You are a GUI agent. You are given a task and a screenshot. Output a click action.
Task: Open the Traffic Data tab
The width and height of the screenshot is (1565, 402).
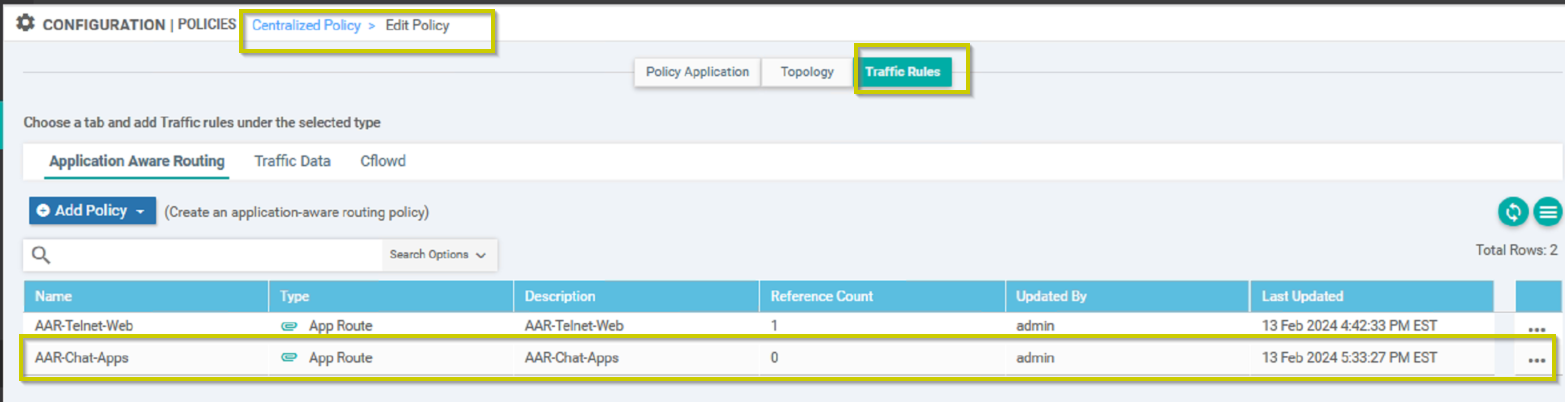pos(292,161)
